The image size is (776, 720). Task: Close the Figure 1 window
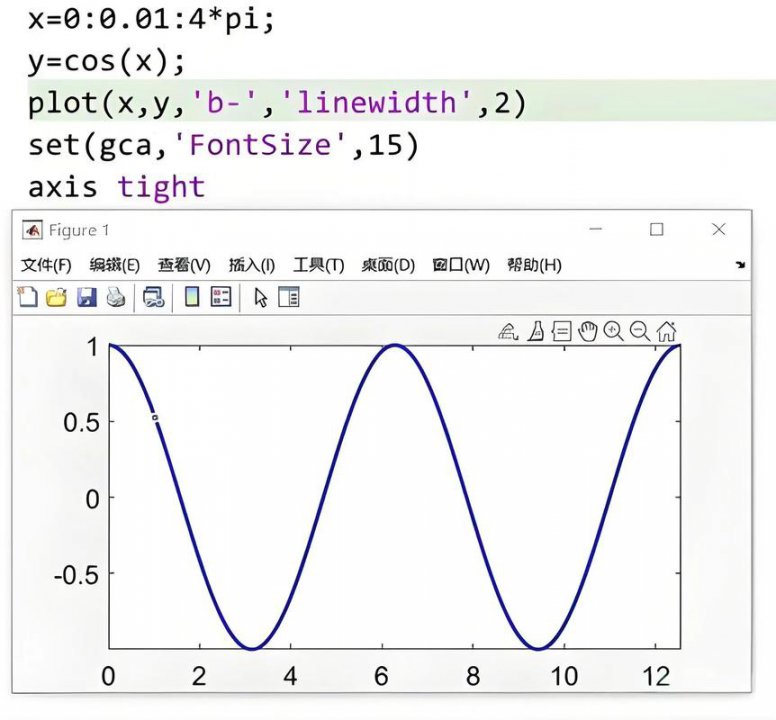point(719,229)
